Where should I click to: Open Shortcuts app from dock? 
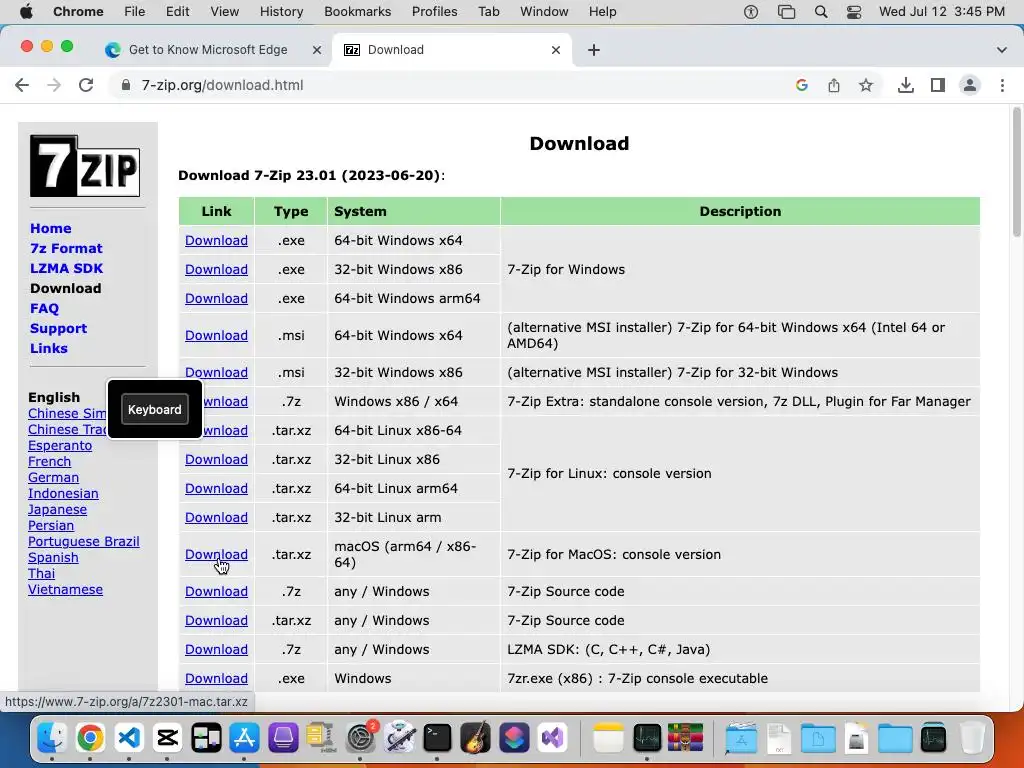tap(514, 738)
